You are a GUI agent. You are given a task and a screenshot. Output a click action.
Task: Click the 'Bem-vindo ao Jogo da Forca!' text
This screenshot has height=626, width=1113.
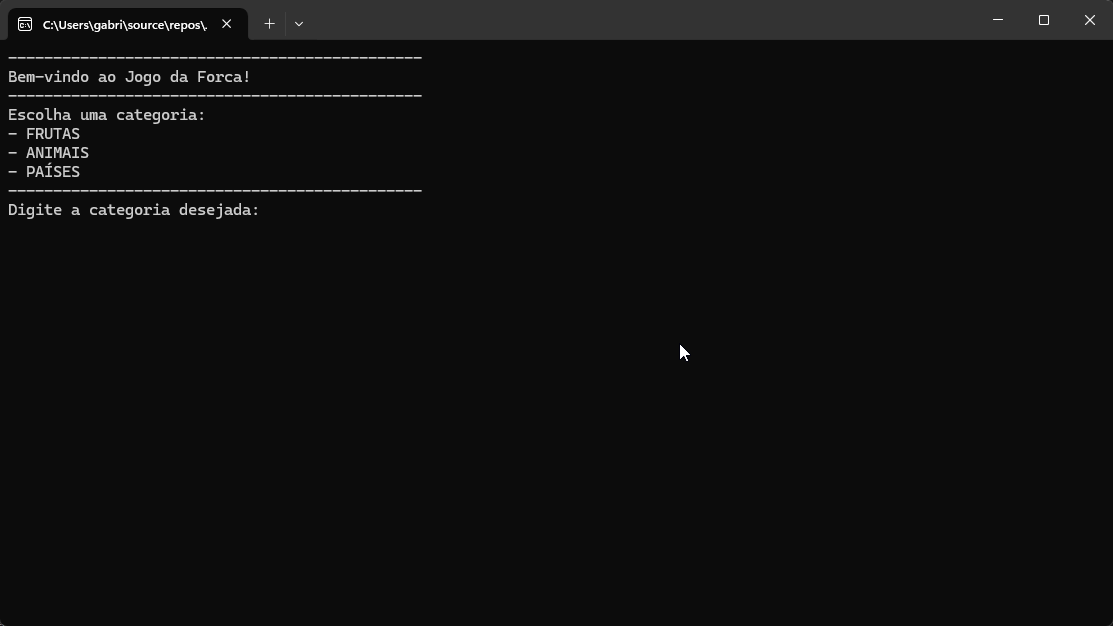tap(129, 77)
